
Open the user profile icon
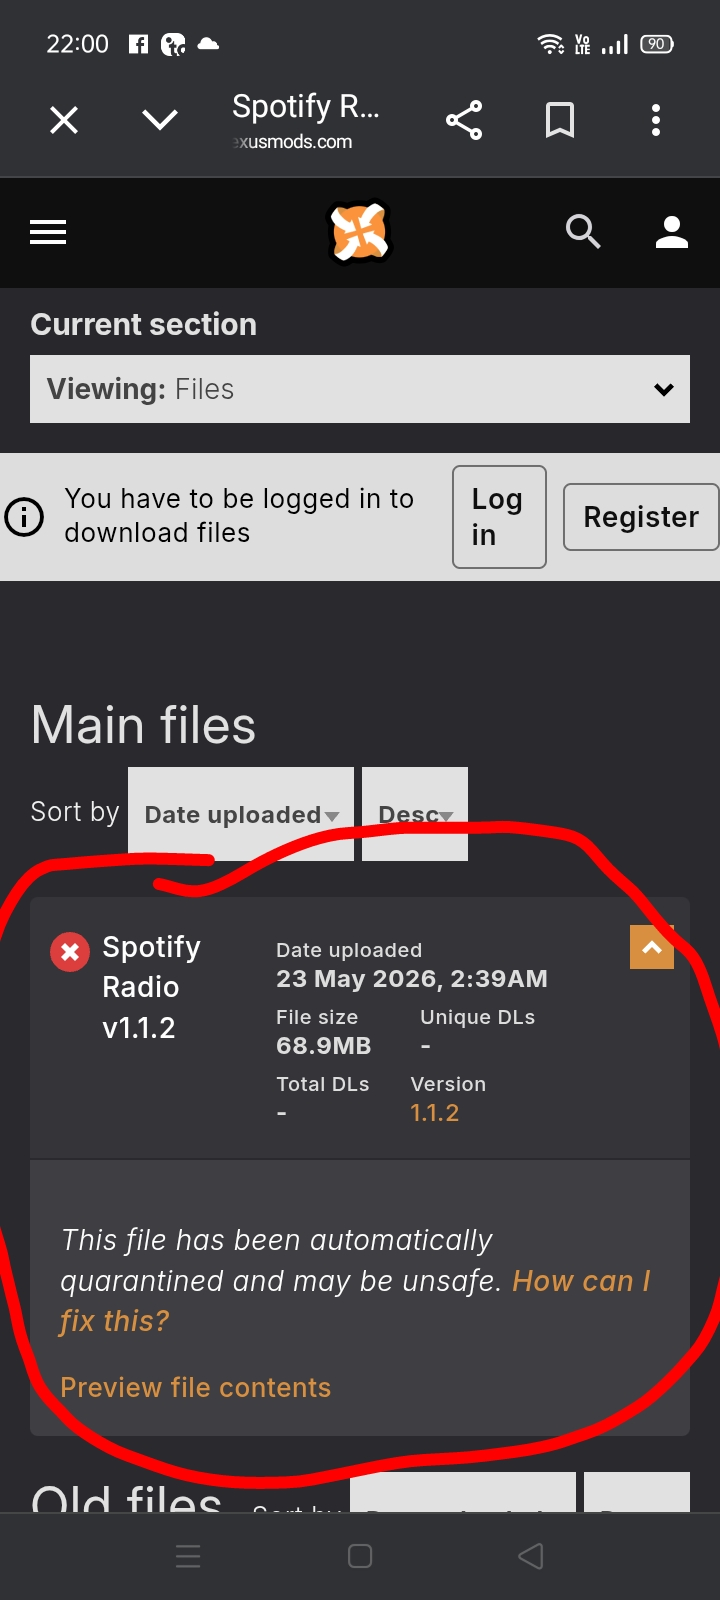coord(672,232)
